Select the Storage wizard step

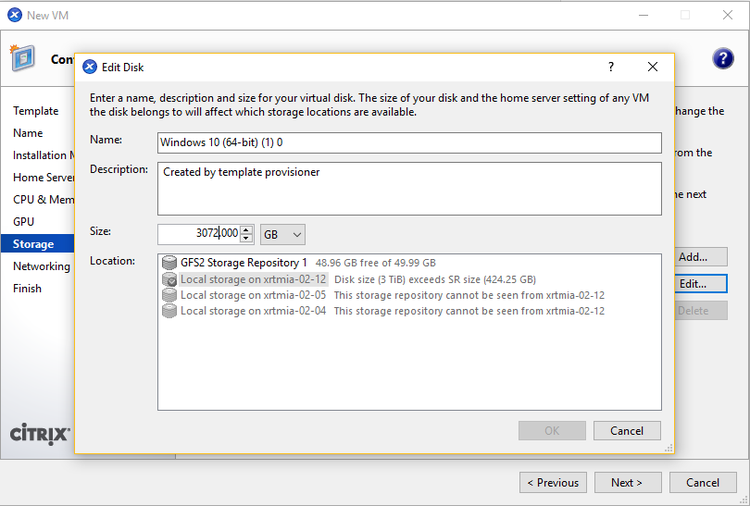(37, 244)
